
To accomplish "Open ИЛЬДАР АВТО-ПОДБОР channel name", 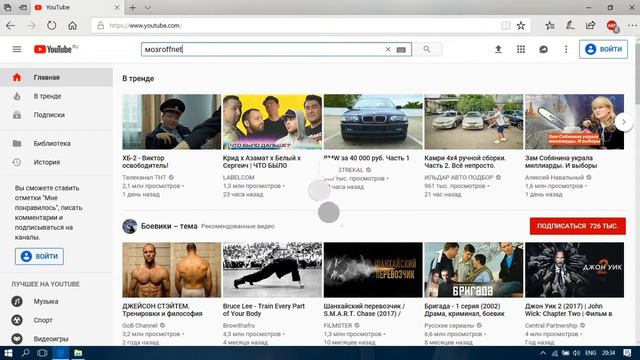I will (x=459, y=178).
